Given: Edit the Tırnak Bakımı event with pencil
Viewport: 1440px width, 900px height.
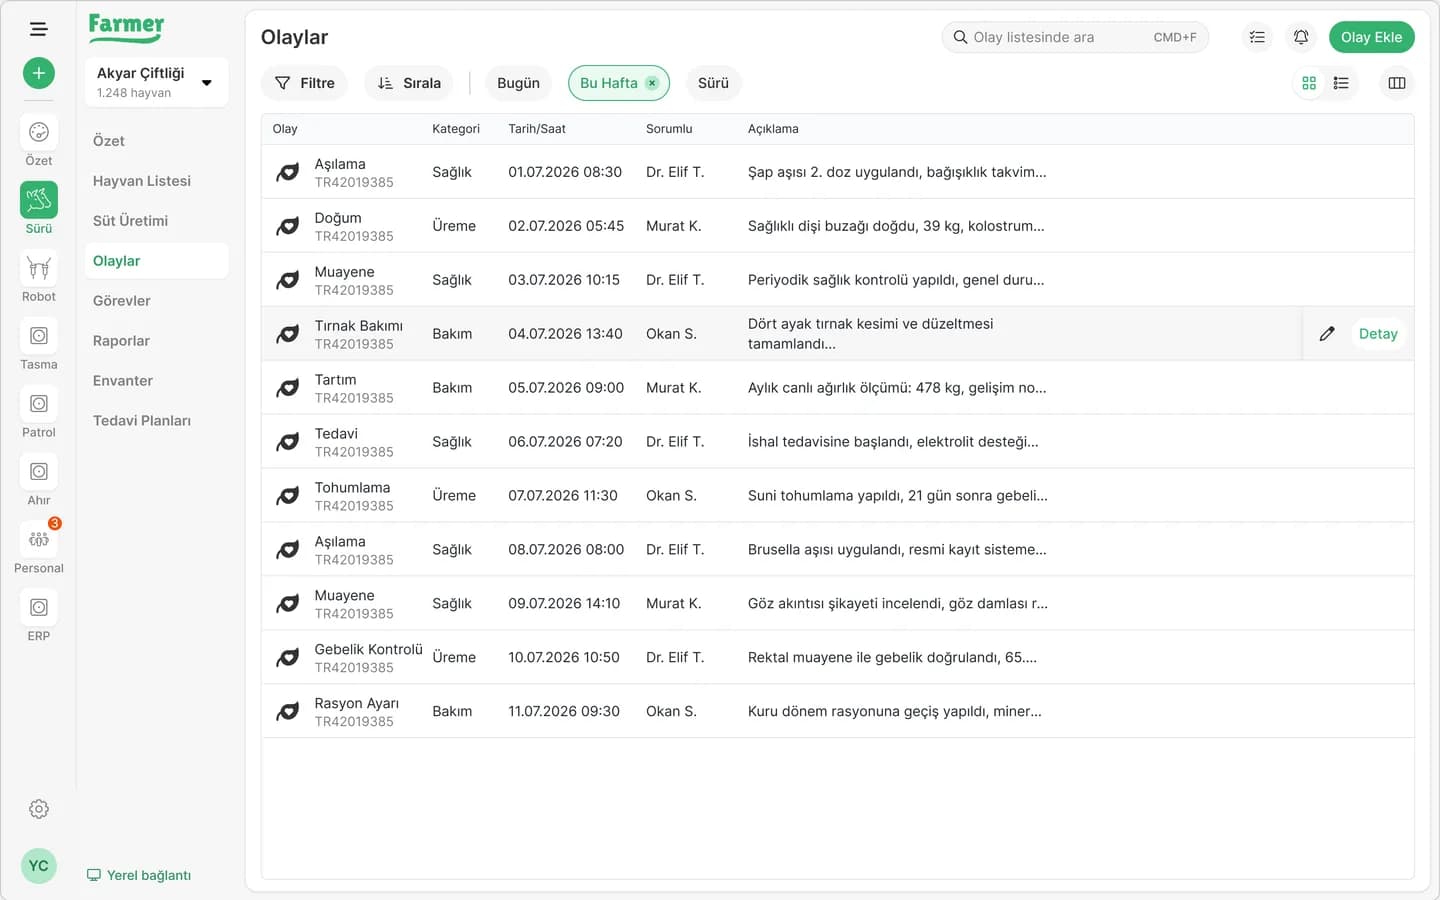Looking at the screenshot, I should [x=1327, y=334].
